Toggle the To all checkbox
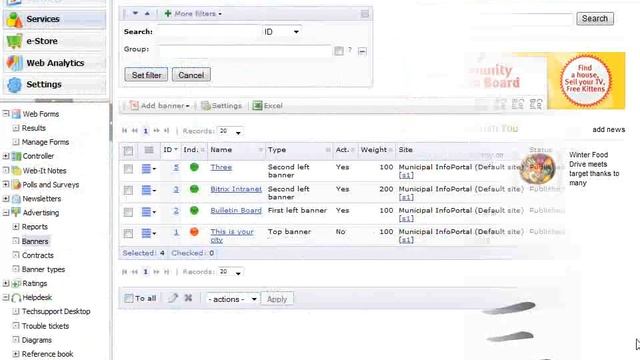This screenshot has width=640, height=360. [x=129, y=299]
